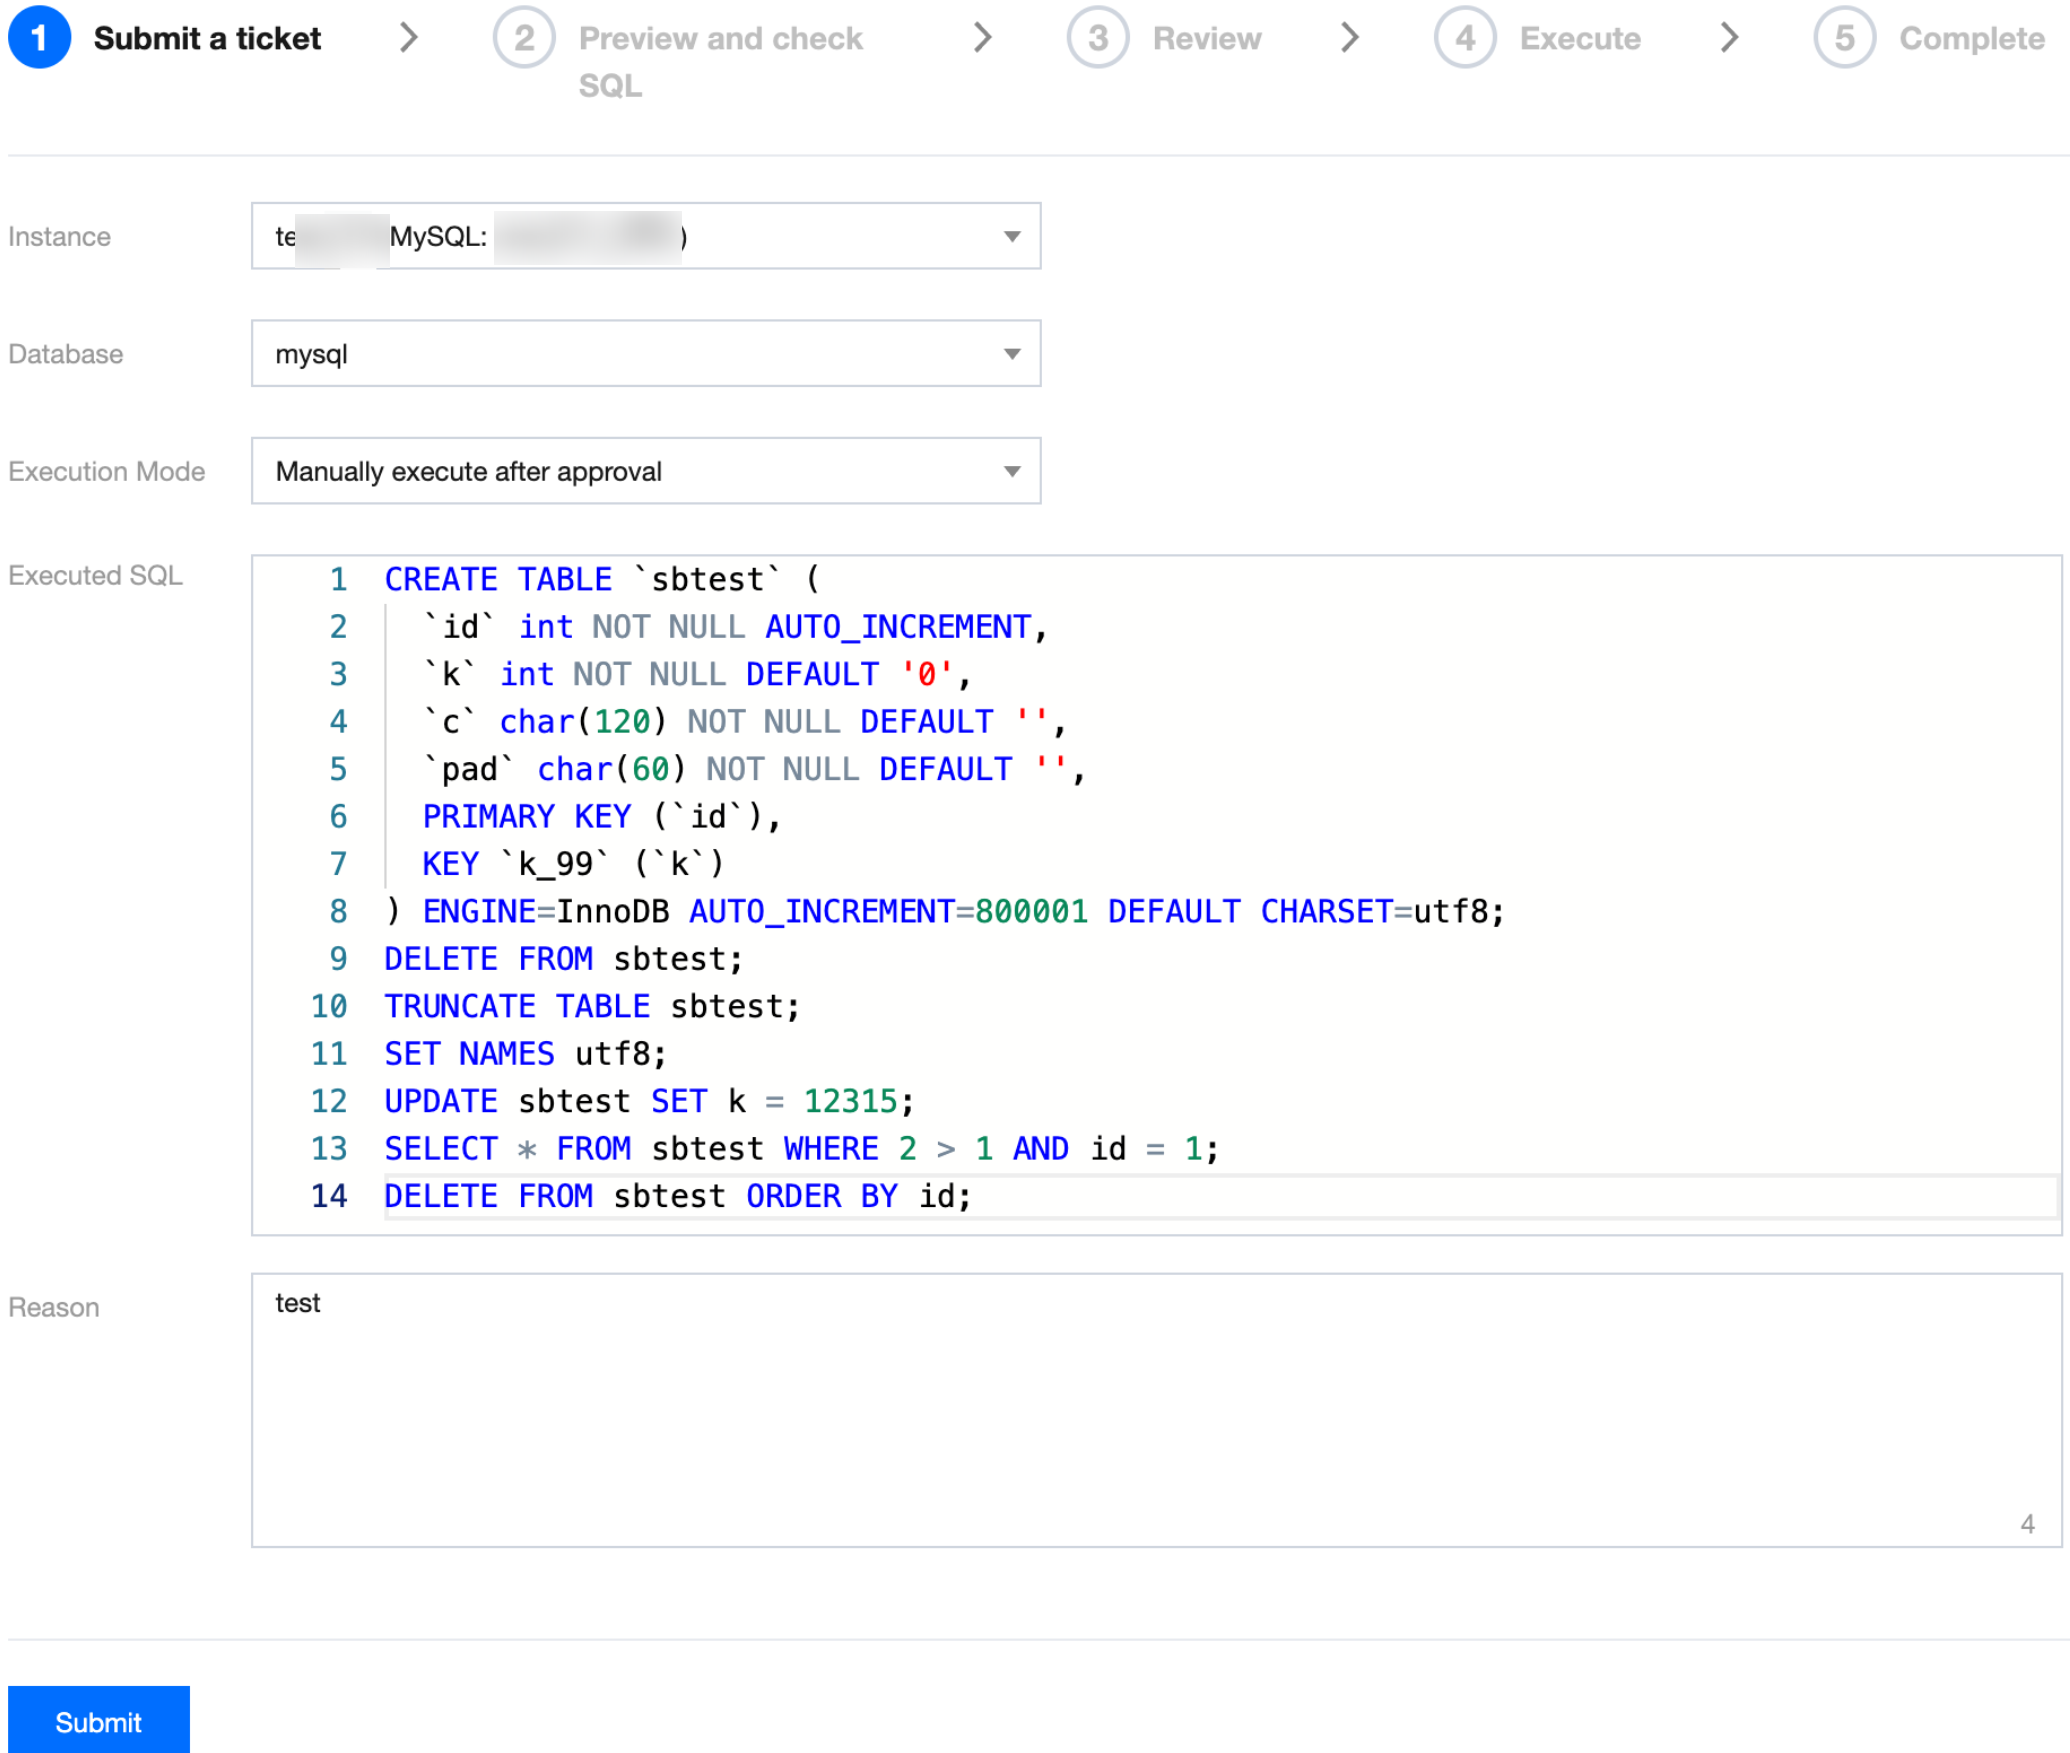Select the Submit a ticket step label
This screenshot has width=2070, height=1753.
pyautogui.click(x=207, y=38)
